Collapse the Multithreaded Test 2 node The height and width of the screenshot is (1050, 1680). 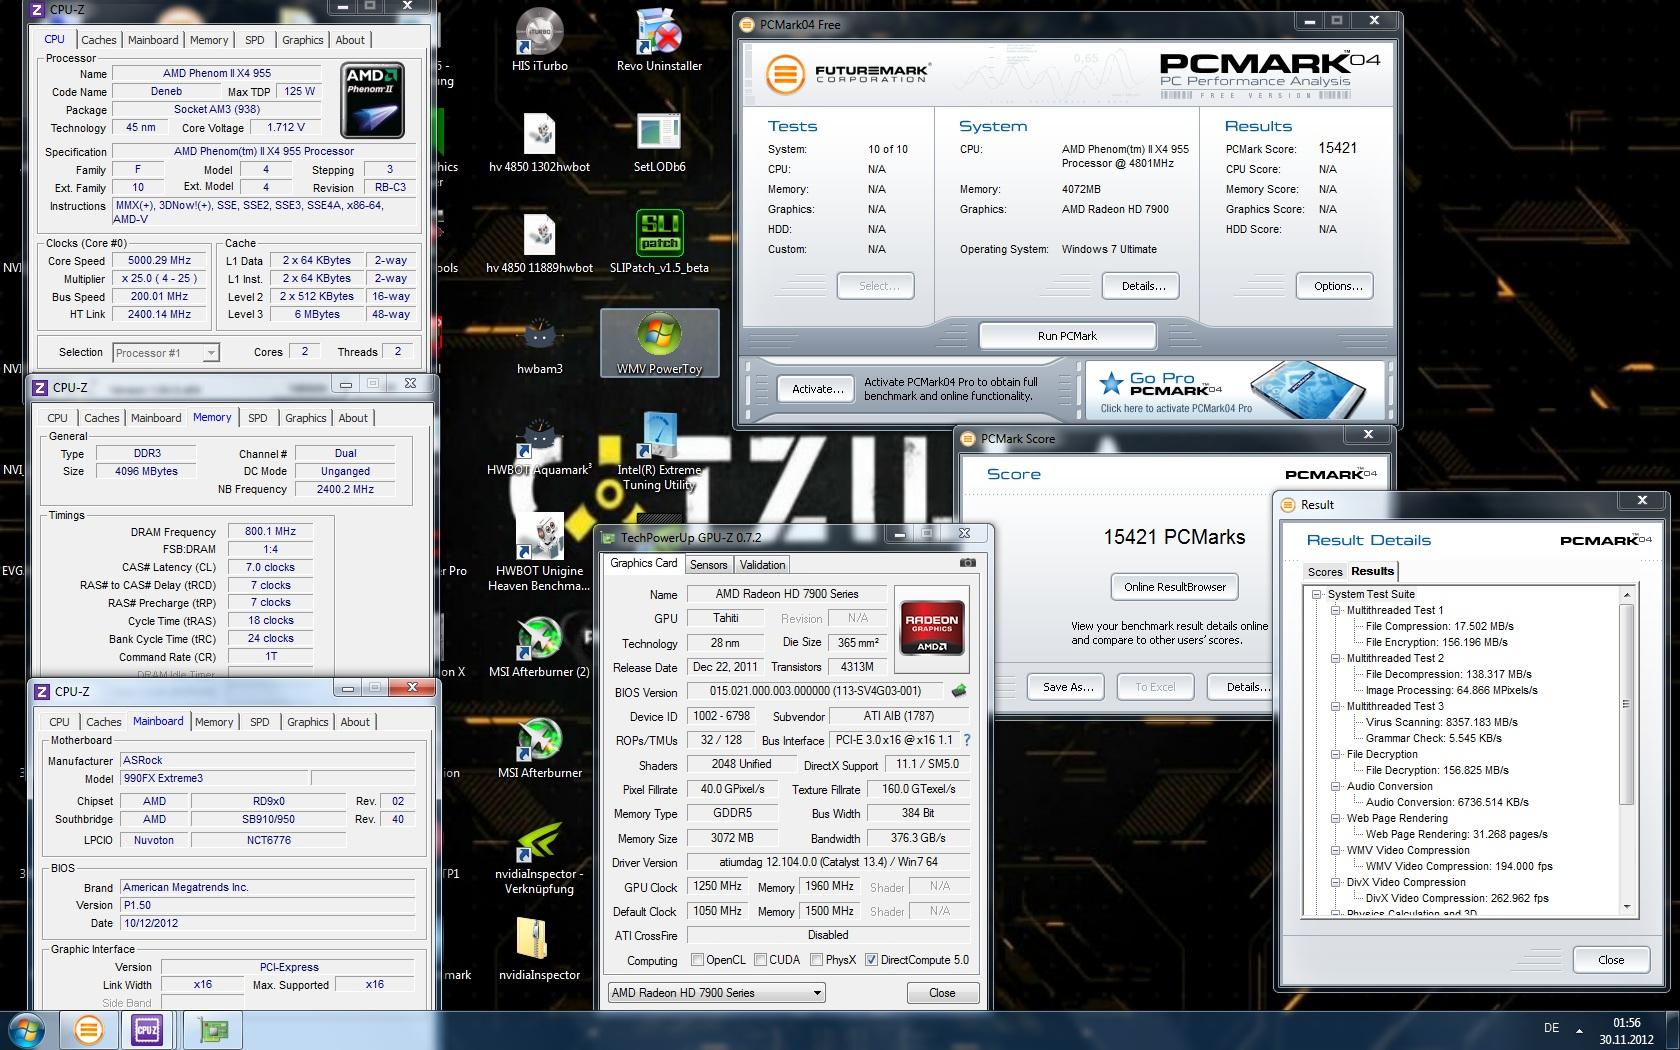[1334, 658]
